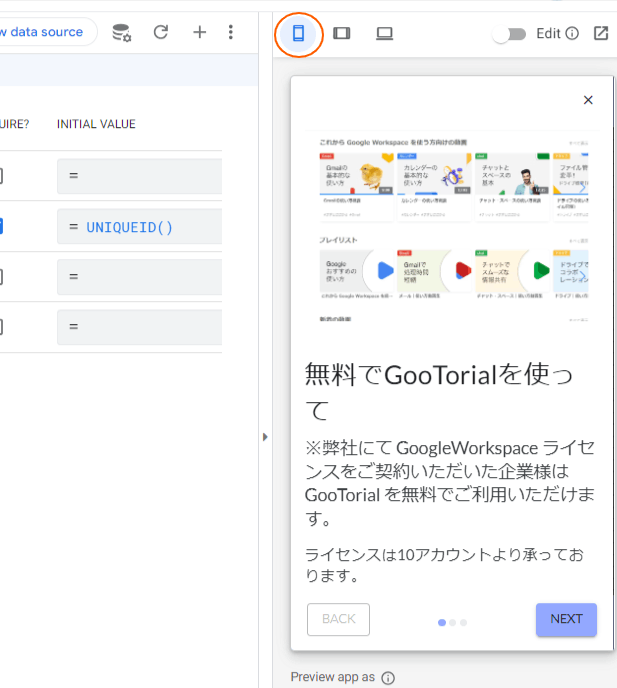This screenshot has width=617, height=688.
Task: Collapse the preview pane with side arrow
Action: tap(265, 437)
